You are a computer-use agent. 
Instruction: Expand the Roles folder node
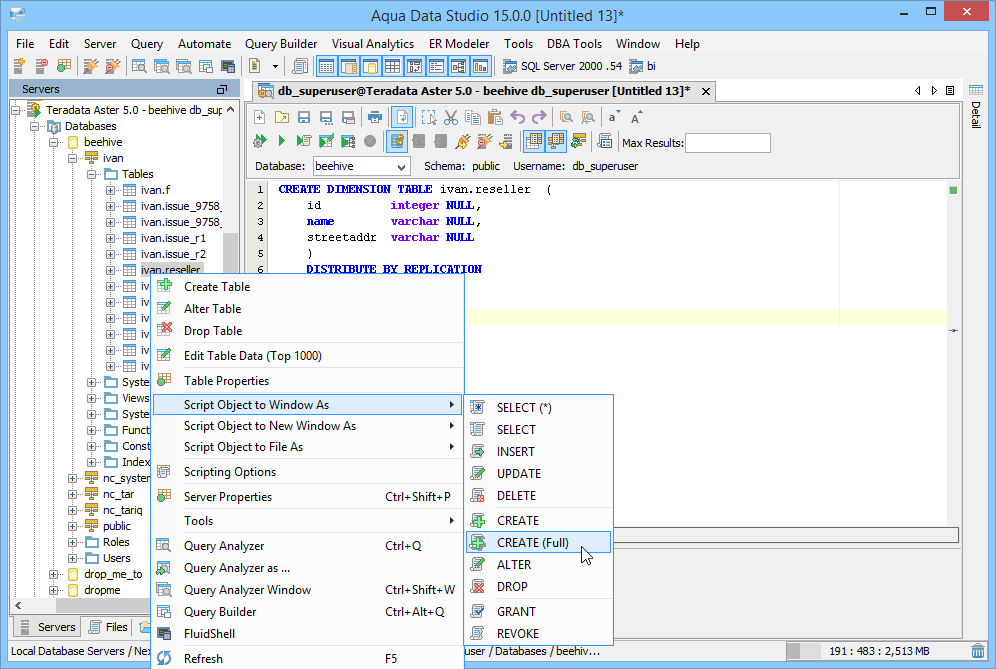pyautogui.click(x=72, y=542)
